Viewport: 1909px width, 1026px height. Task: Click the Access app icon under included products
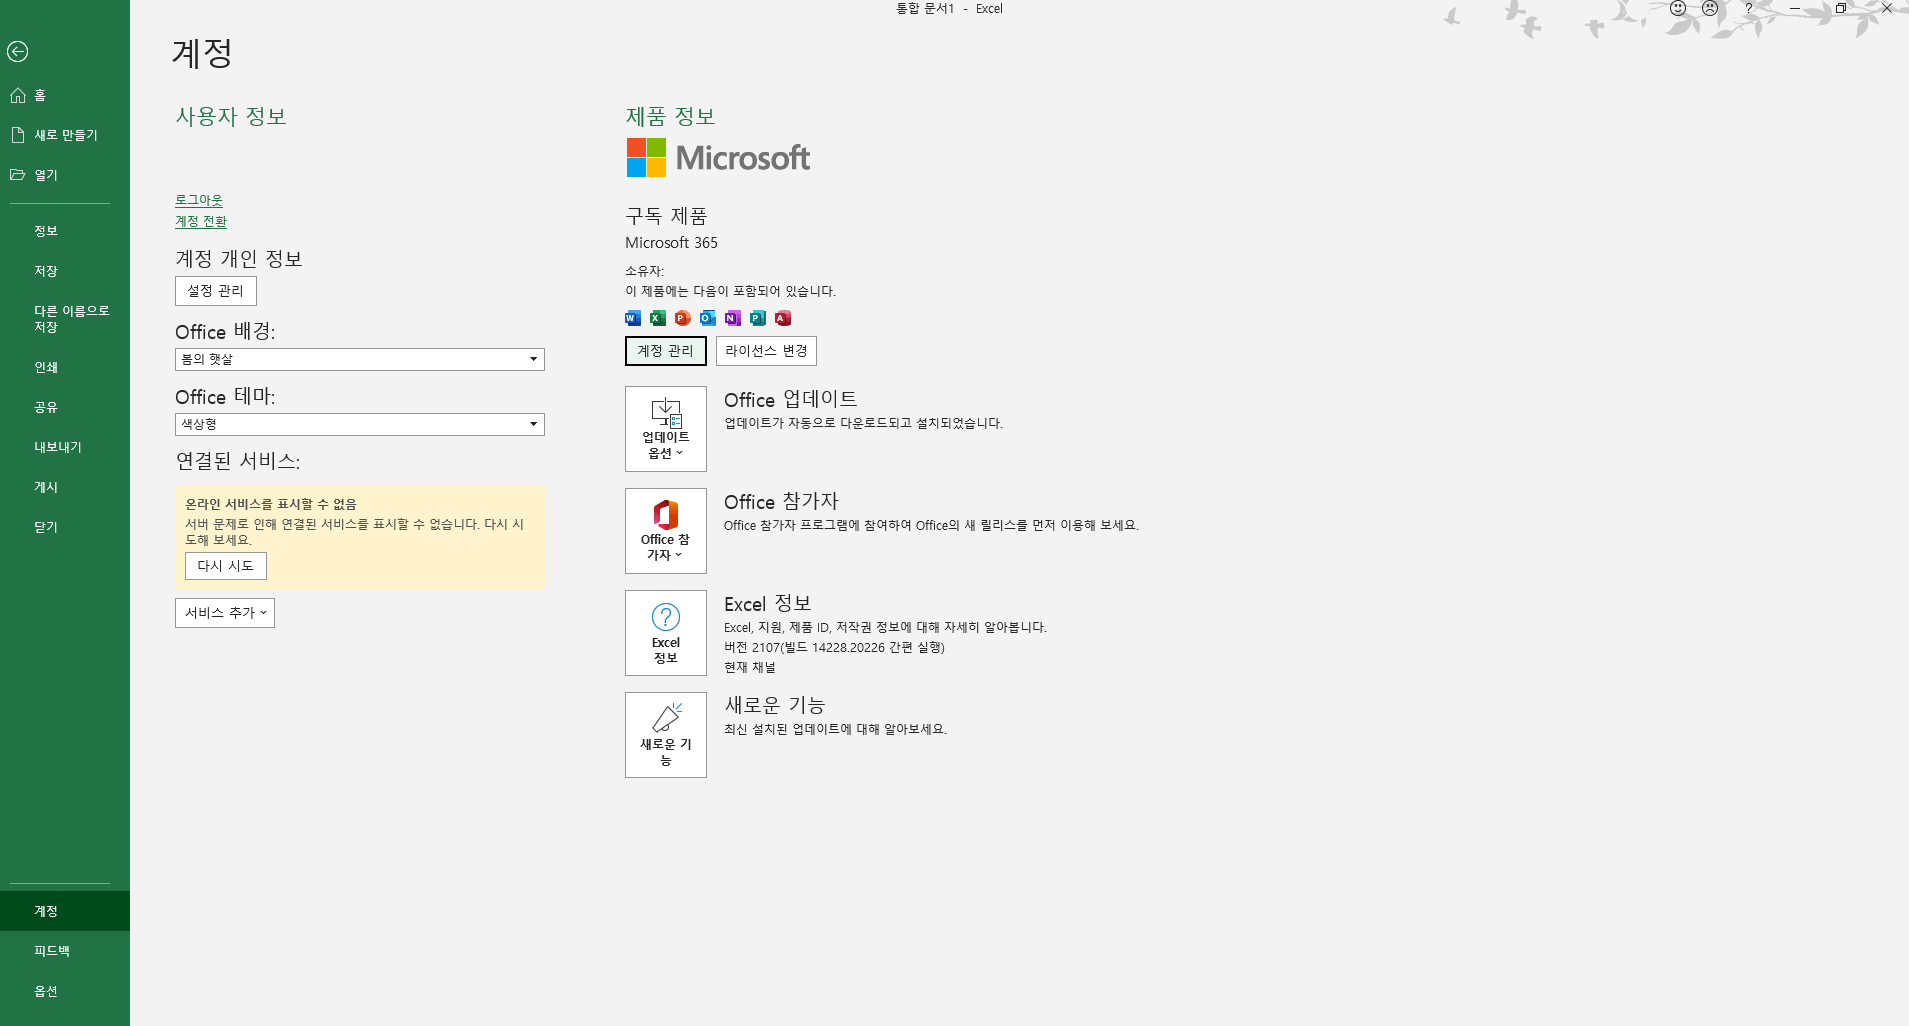click(783, 318)
